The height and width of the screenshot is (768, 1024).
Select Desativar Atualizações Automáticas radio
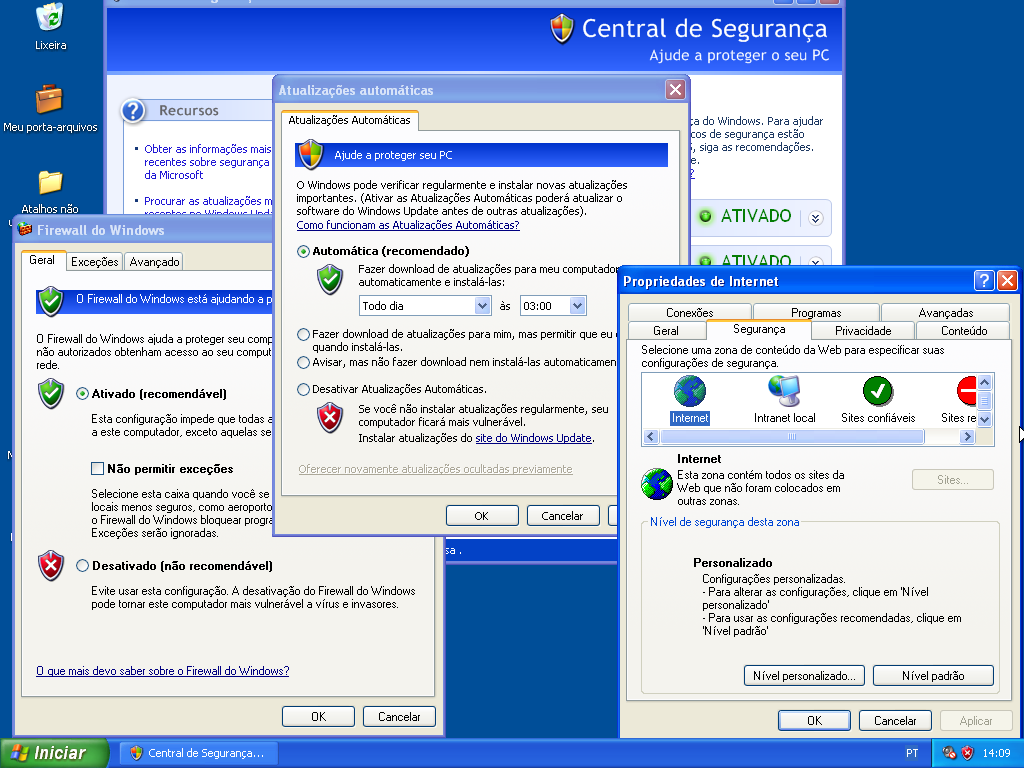(x=303, y=389)
